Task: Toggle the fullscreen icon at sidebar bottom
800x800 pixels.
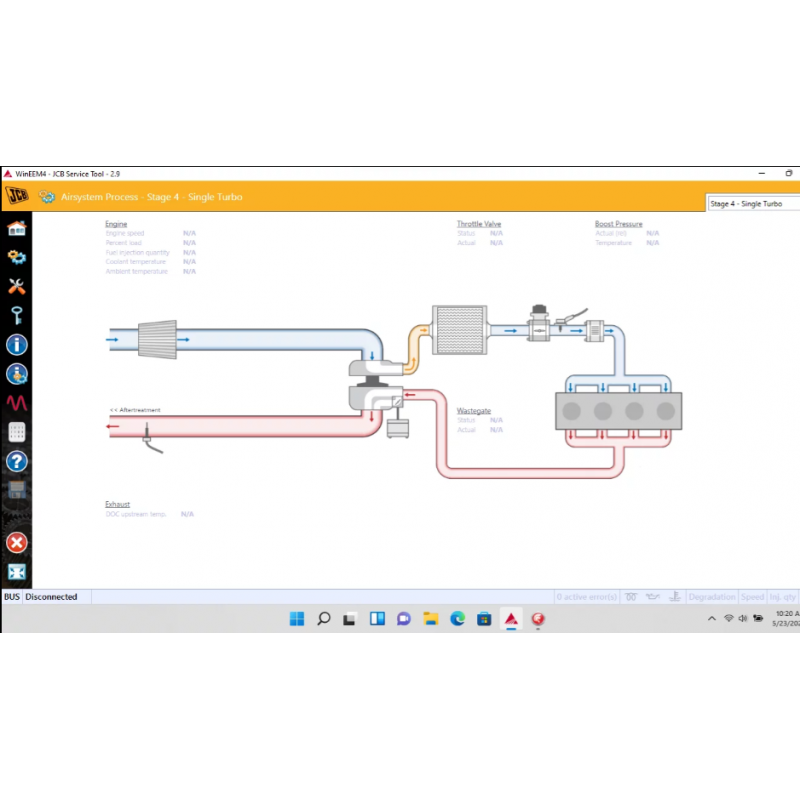Action: [17, 571]
